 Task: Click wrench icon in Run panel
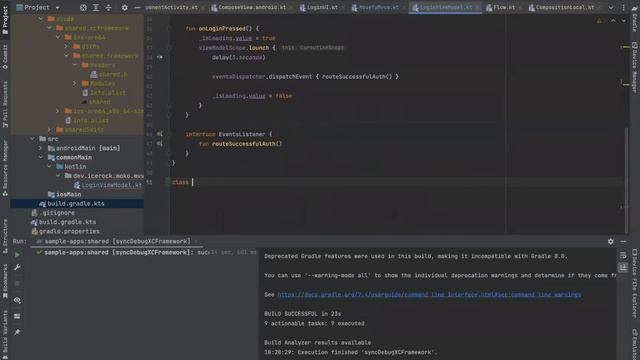(17, 267)
